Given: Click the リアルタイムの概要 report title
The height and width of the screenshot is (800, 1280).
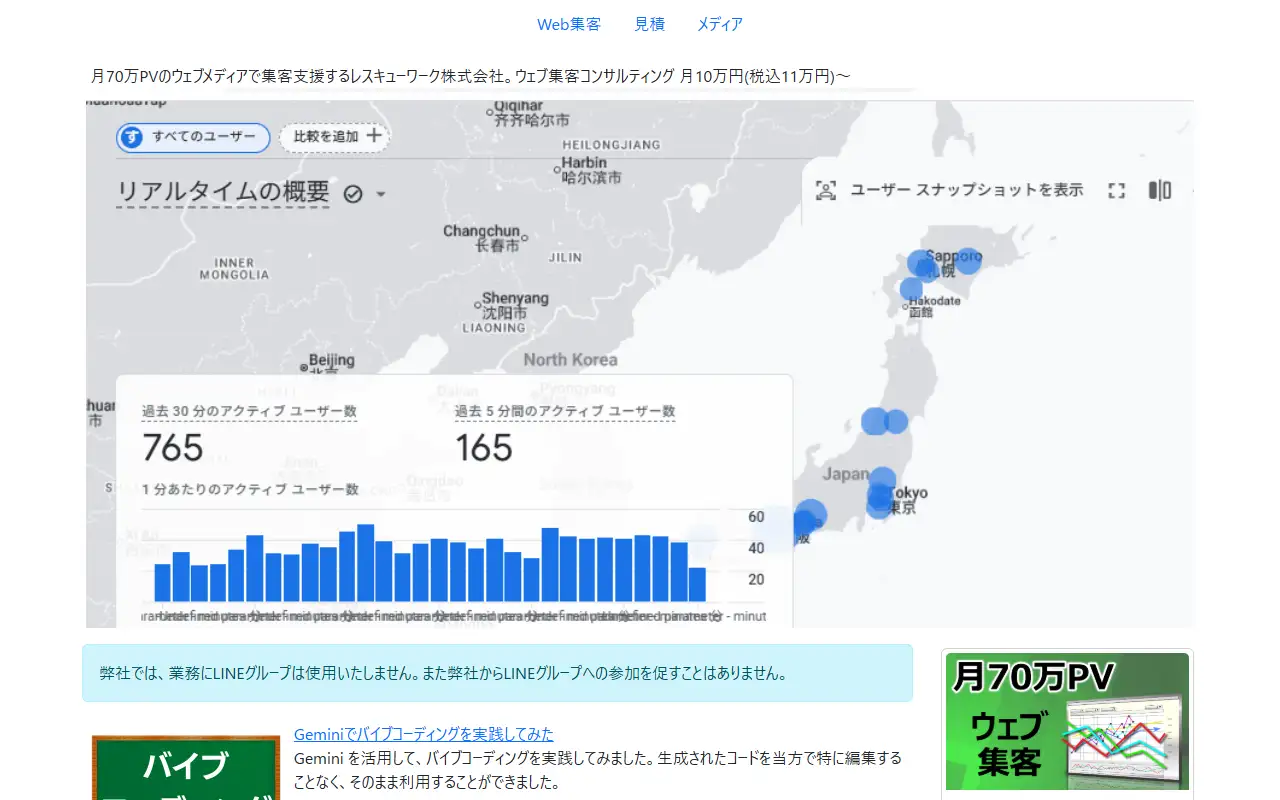Looking at the screenshot, I should pyautogui.click(x=223, y=192).
